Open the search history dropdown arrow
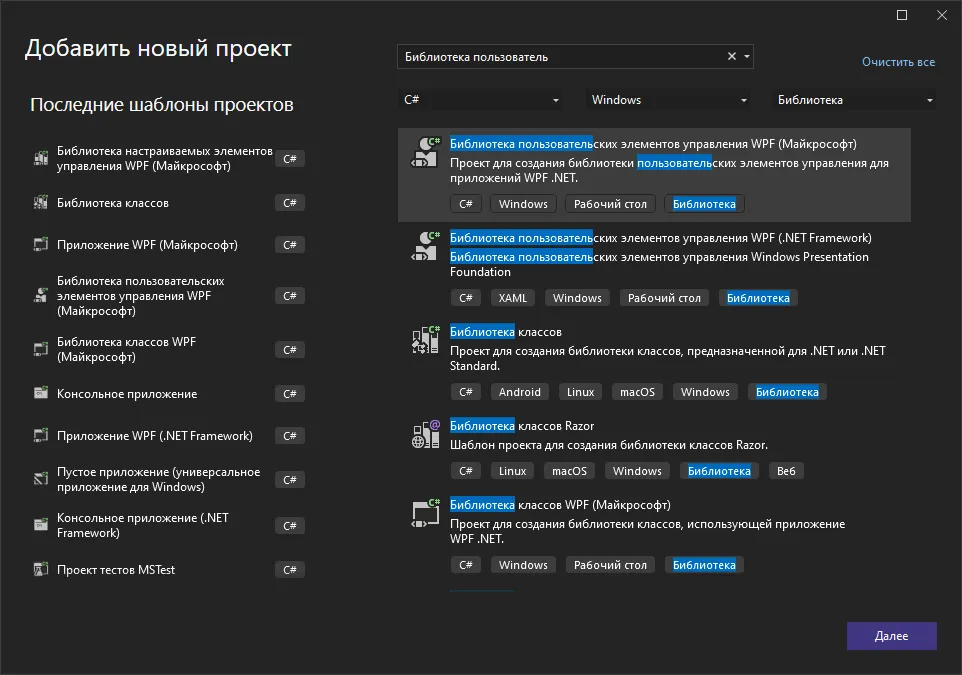962x675 pixels. (x=747, y=56)
